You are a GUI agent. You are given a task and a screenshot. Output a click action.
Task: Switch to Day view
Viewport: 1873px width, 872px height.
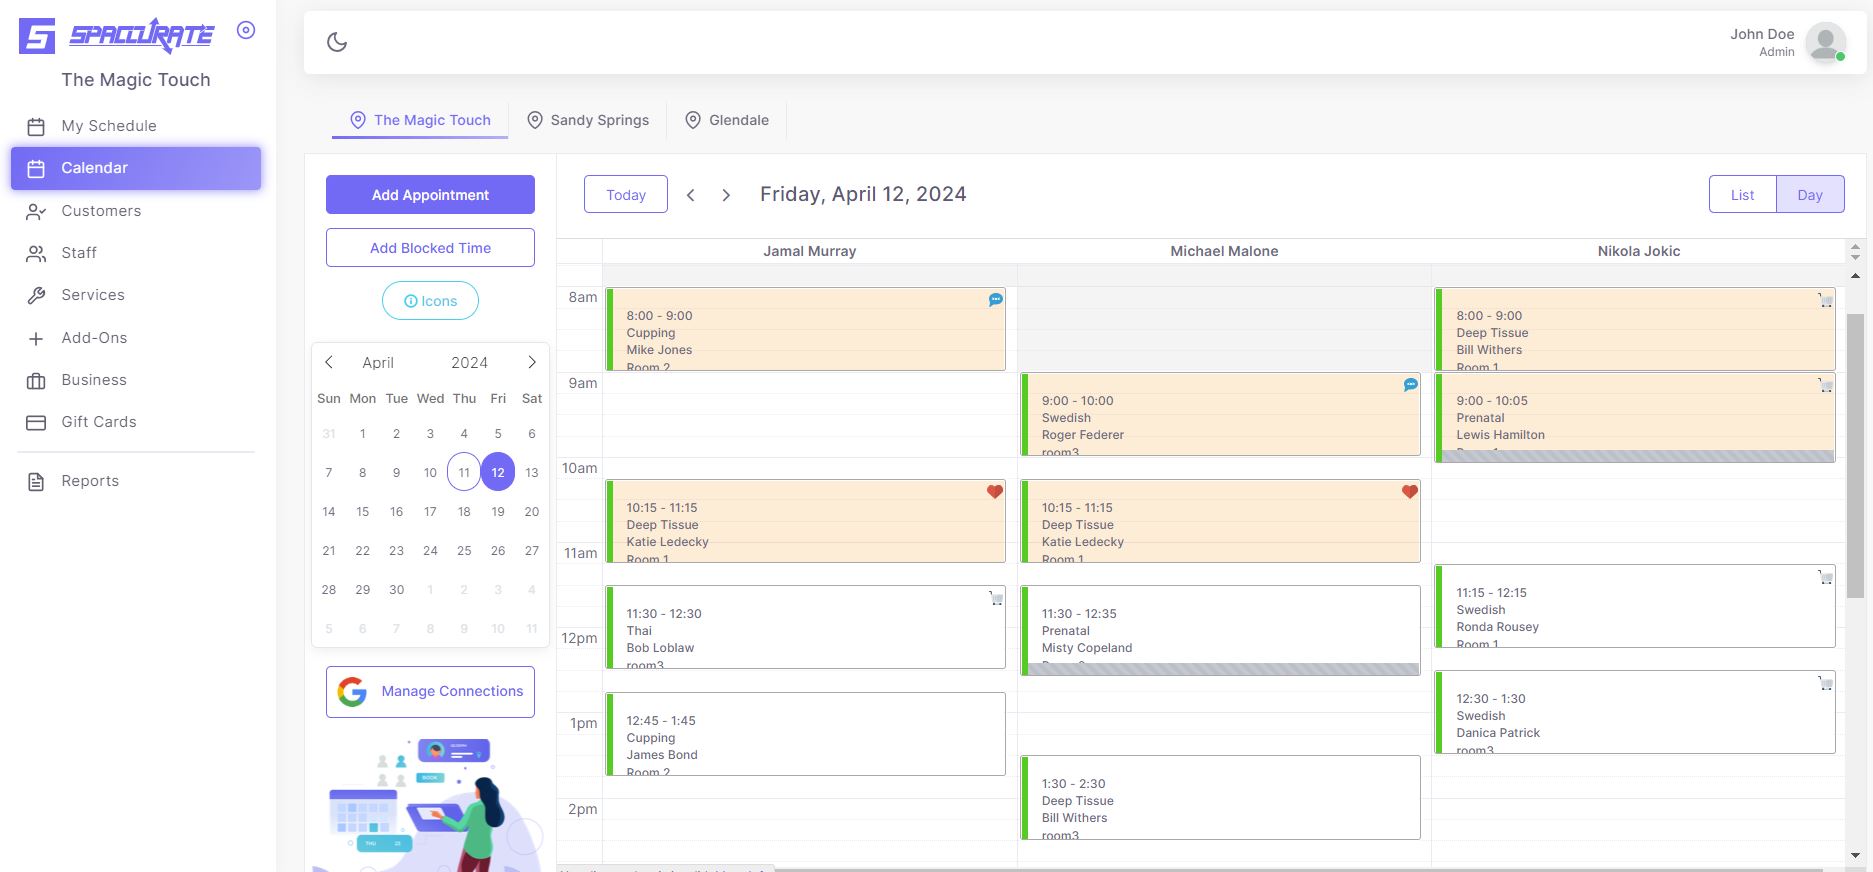[x=1809, y=195]
